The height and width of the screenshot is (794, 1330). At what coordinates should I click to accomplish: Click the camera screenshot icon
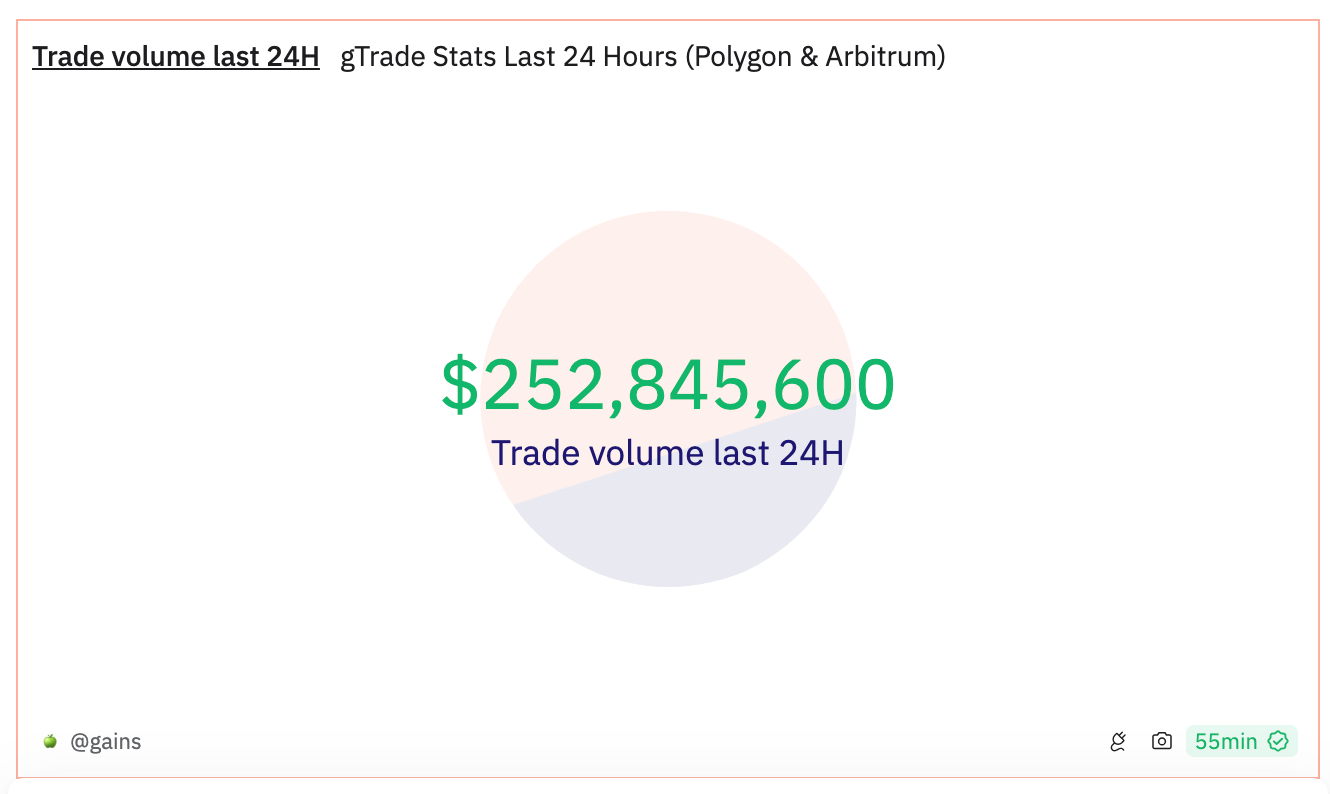tap(1161, 742)
